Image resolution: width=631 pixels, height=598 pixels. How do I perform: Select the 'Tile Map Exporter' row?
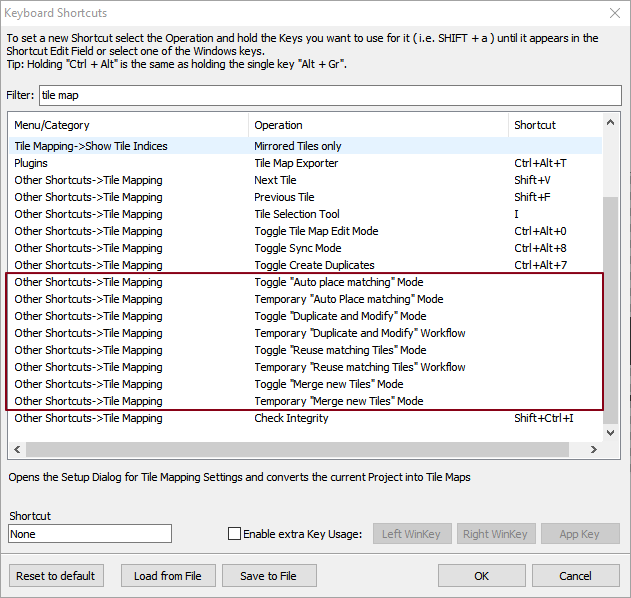tap(305, 163)
